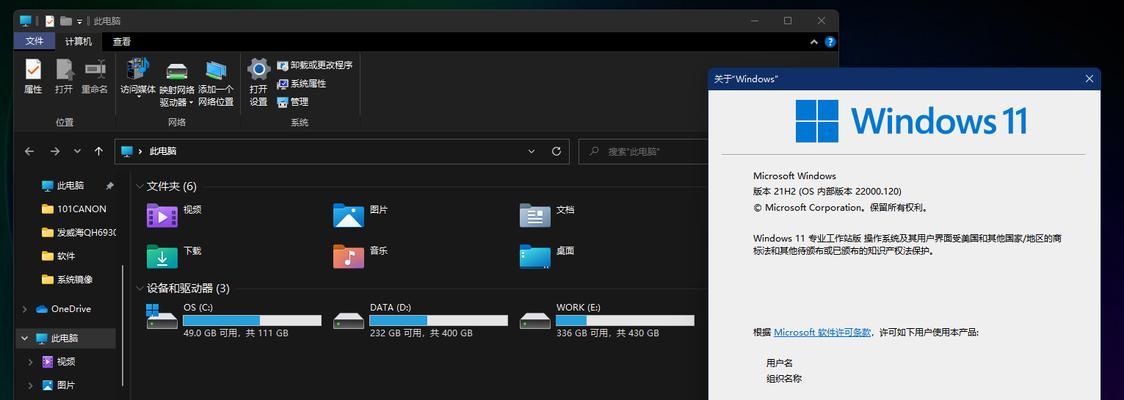1124x400 pixels.
Task: Click 卸载或更改程序 in the 系统 group
Action: (x=315, y=65)
